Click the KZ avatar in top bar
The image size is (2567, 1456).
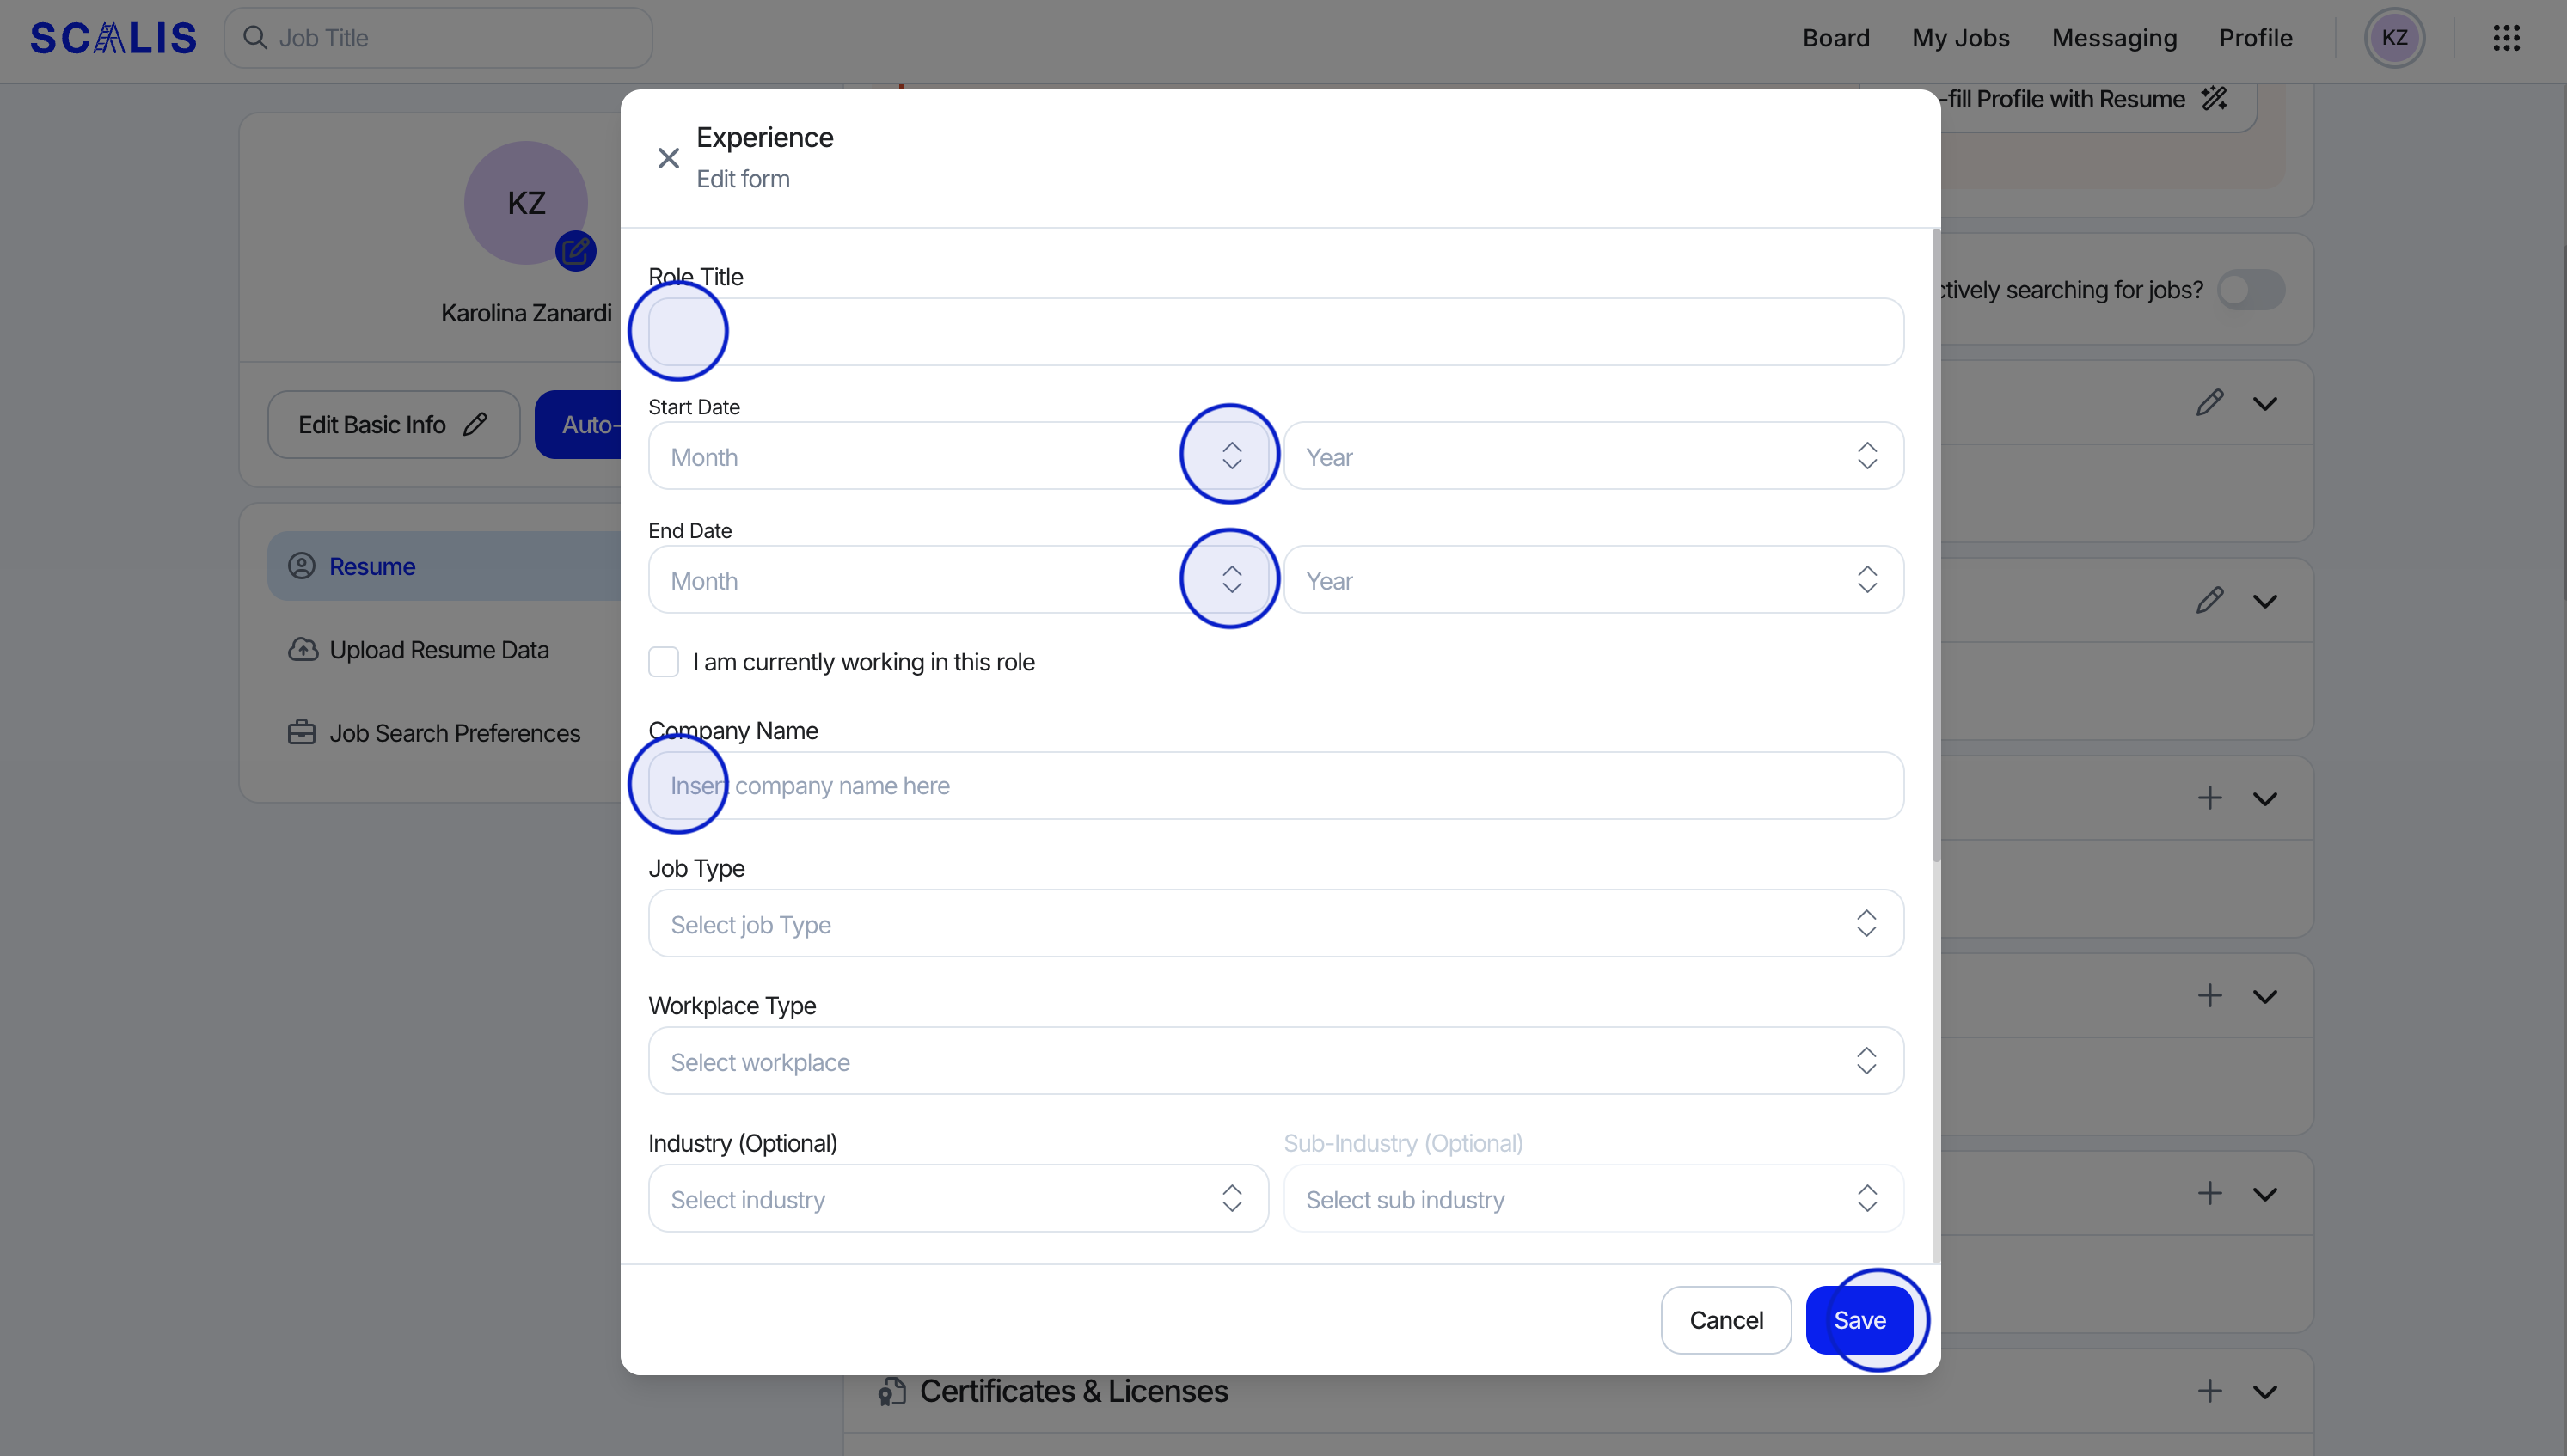click(x=2394, y=38)
